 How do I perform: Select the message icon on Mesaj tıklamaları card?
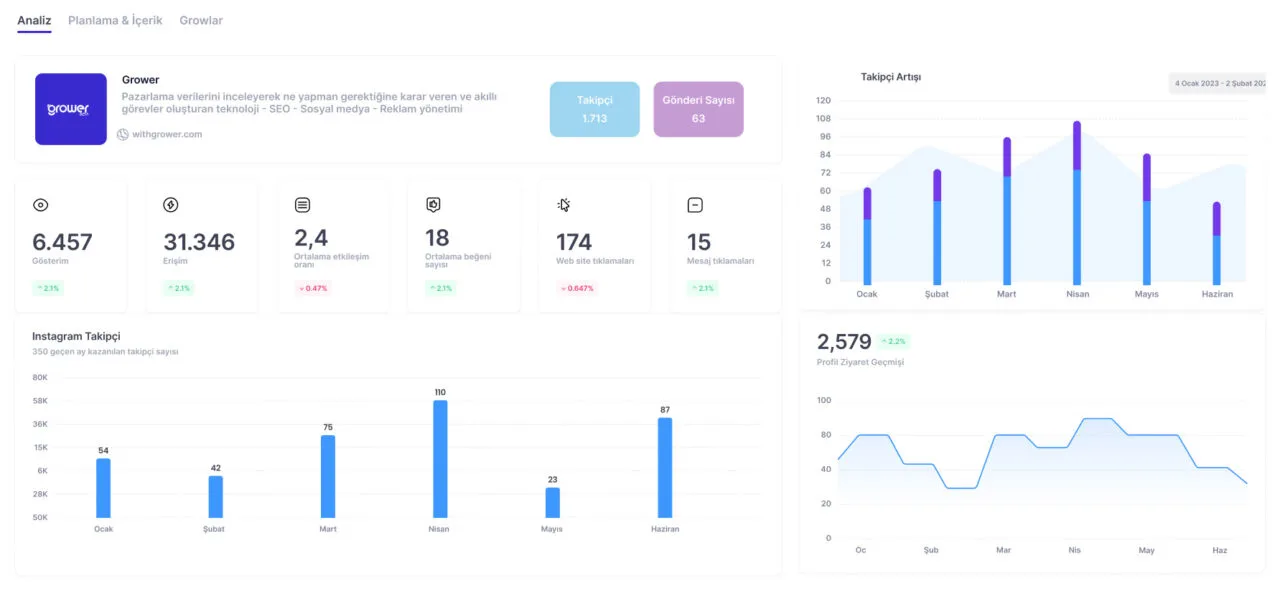[x=695, y=205]
